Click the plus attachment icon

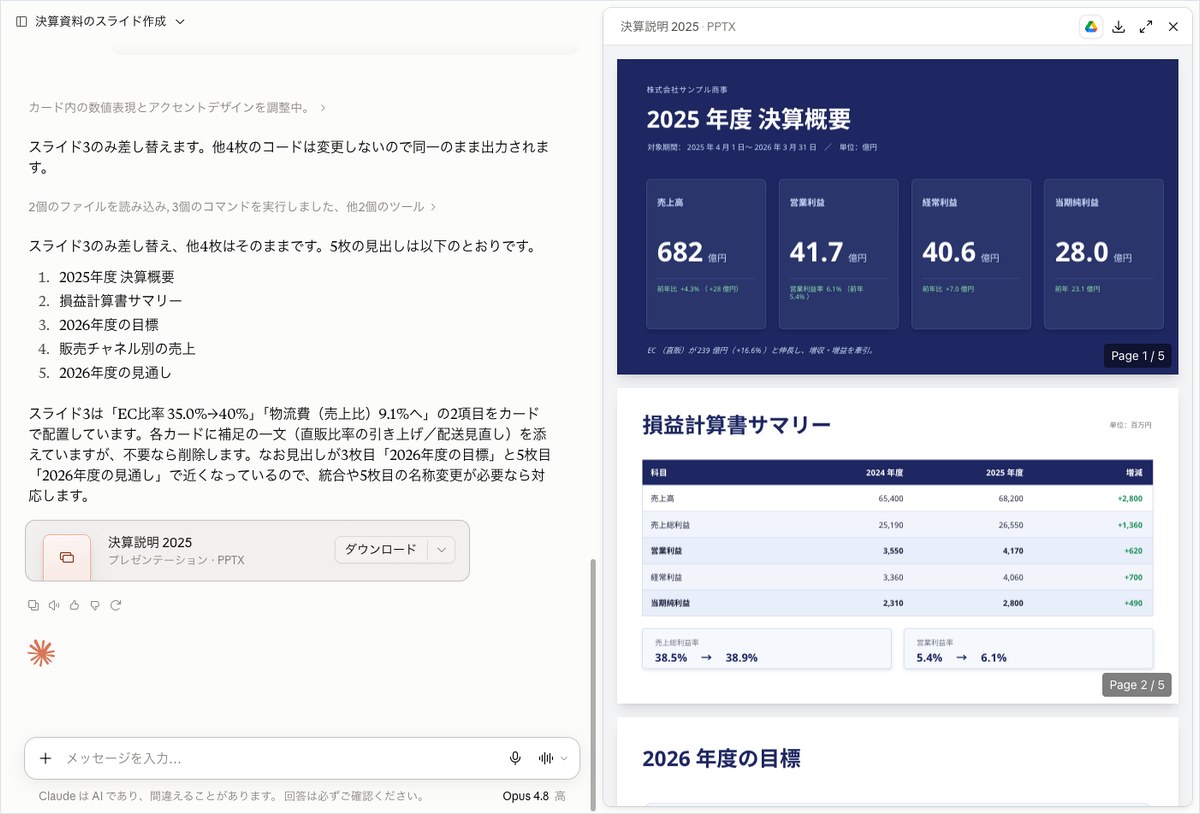click(45, 758)
